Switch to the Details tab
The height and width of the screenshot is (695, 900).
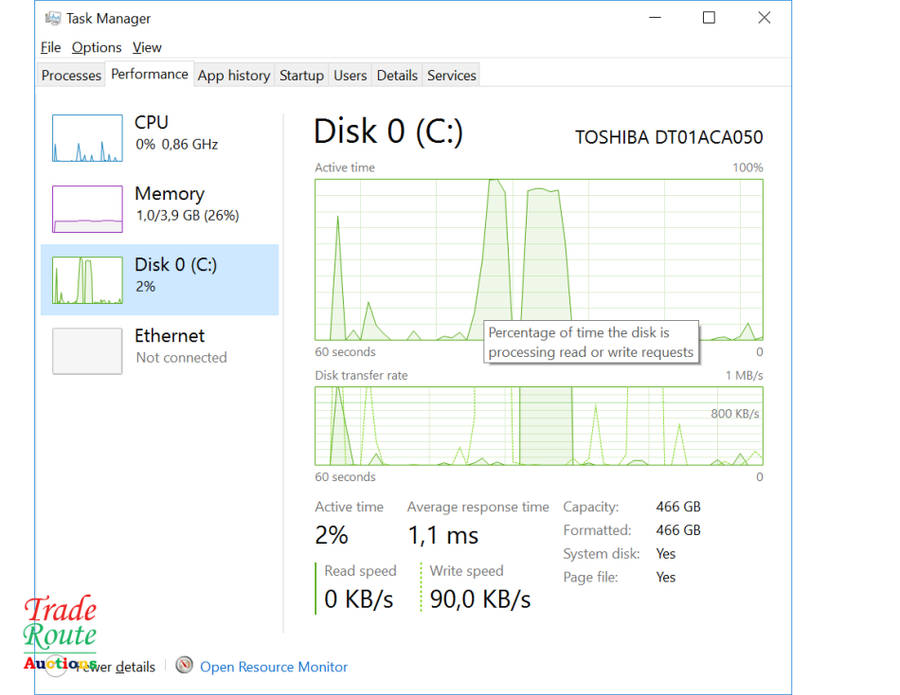[x=397, y=75]
